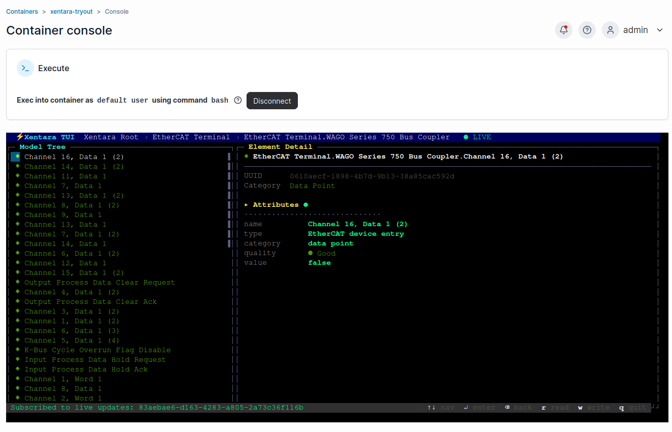
Task: Select tree row Channel 12, Data 1
Action: pyautogui.click(x=65, y=263)
